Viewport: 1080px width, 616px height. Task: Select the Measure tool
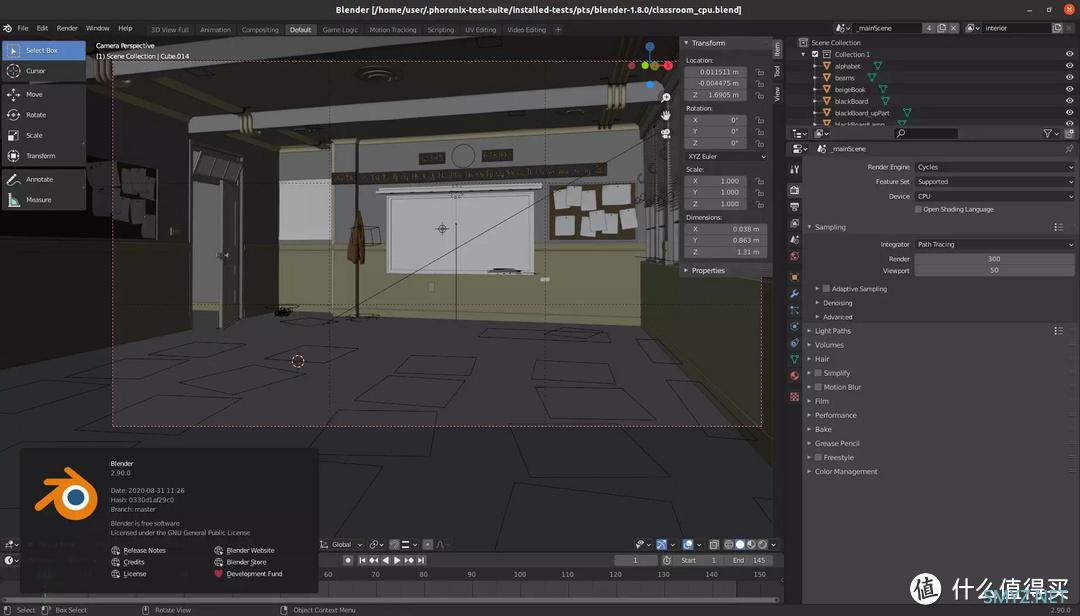44,200
